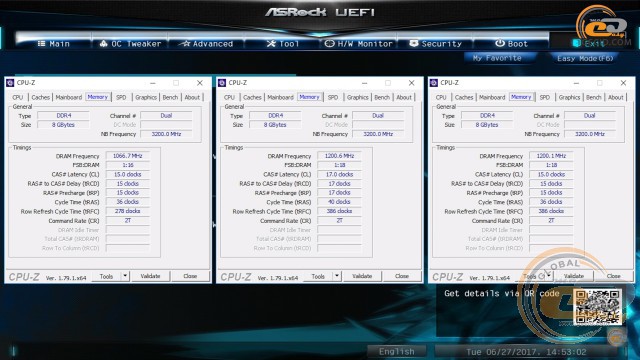Open the Caches tab in right CPU-Z window

point(464,97)
